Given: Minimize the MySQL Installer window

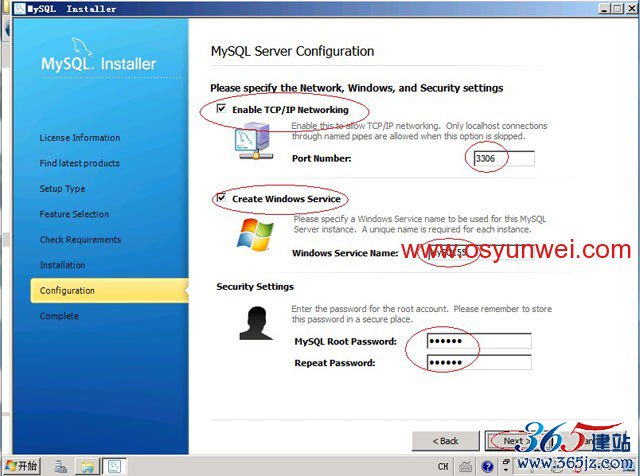Looking at the screenshot, I should [x=605, y=8].
